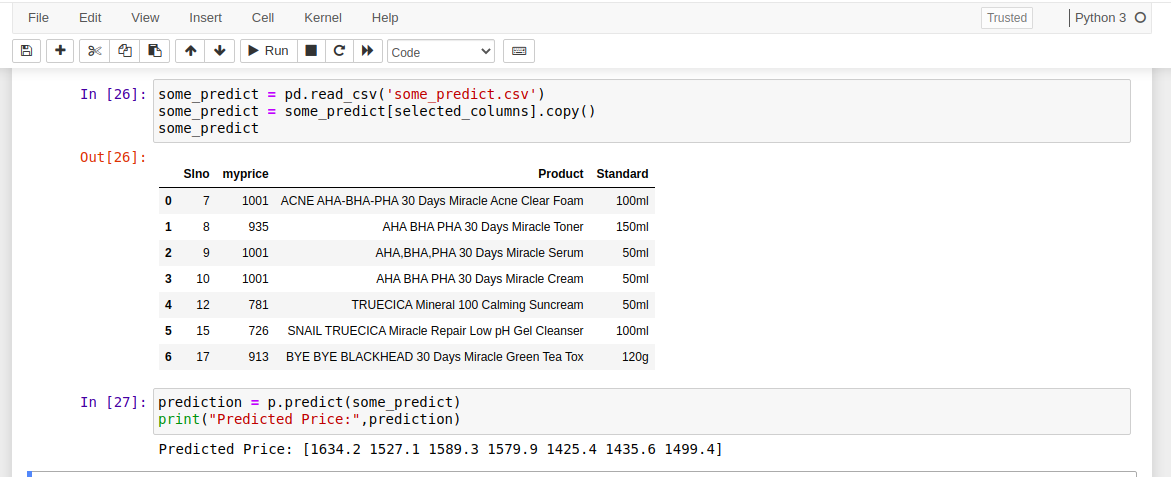Move the selected cell up with arrow icon
This screenshot has width=1171, height=477.
(190, 51)
